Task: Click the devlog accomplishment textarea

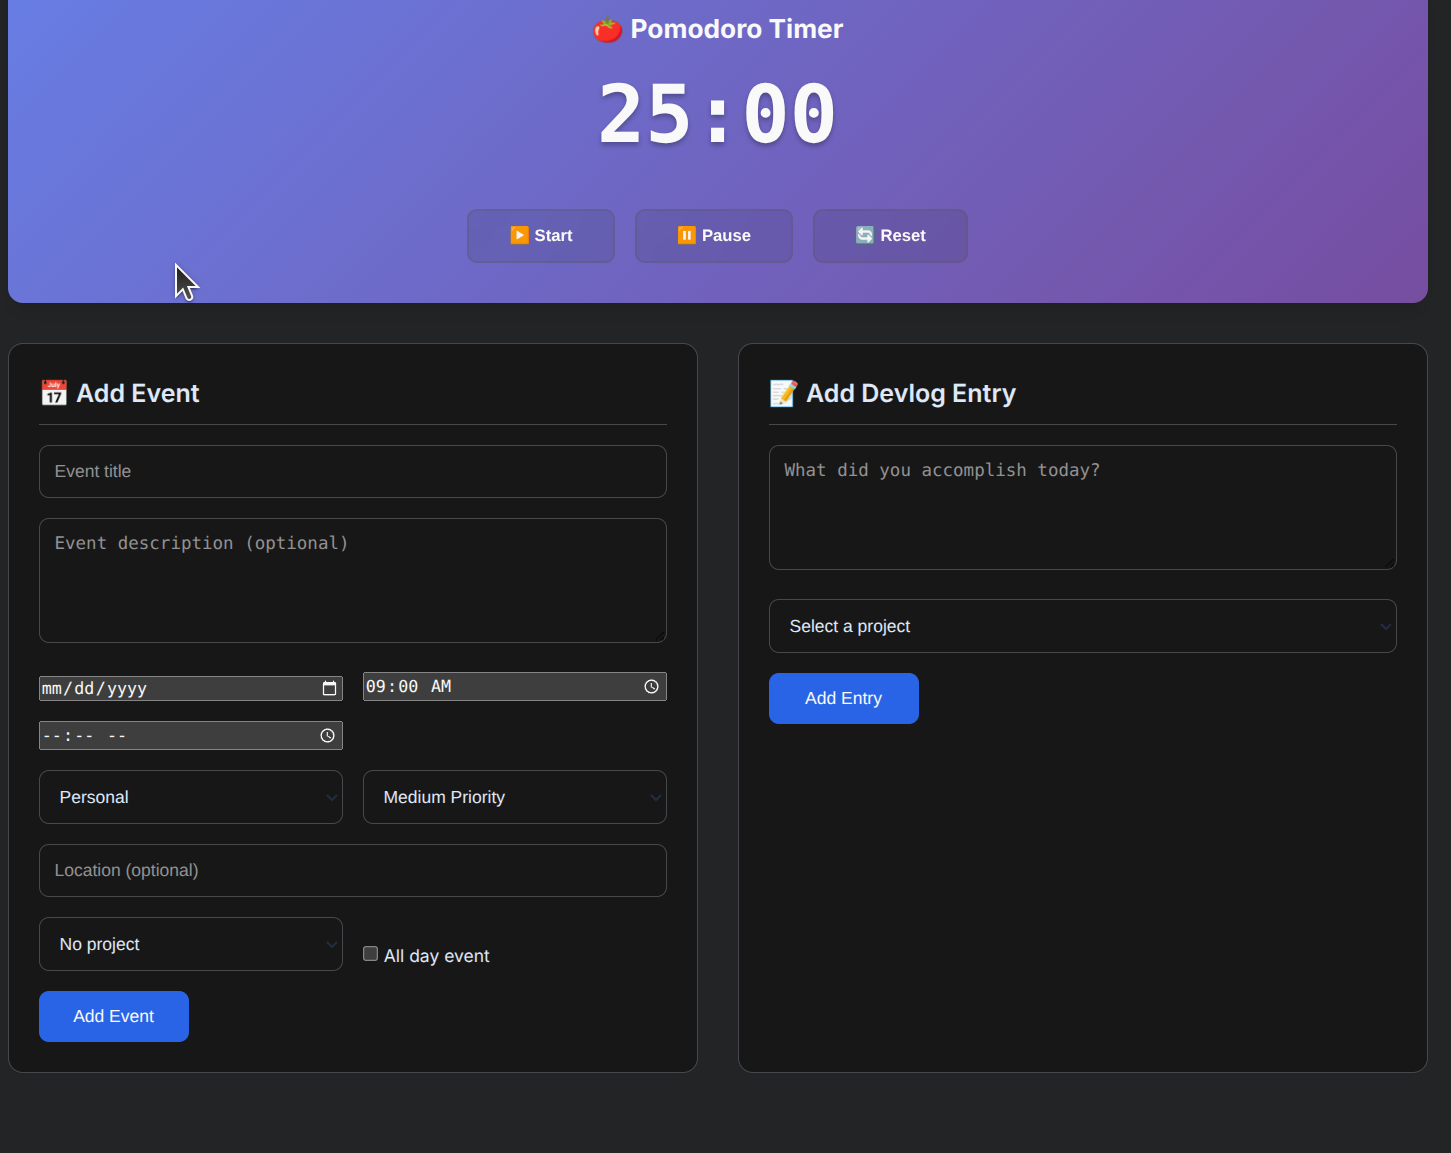Action: [1083, 507]
